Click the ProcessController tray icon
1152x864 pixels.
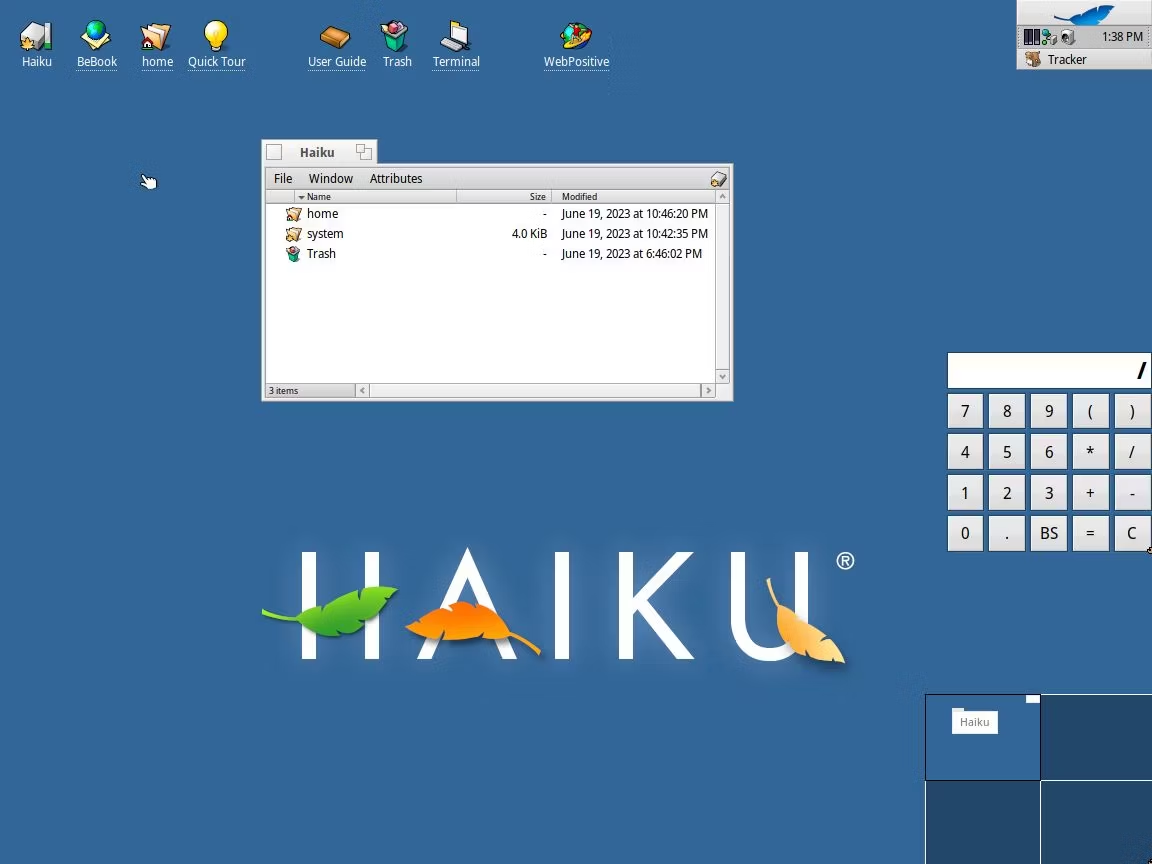[1032, 37]
